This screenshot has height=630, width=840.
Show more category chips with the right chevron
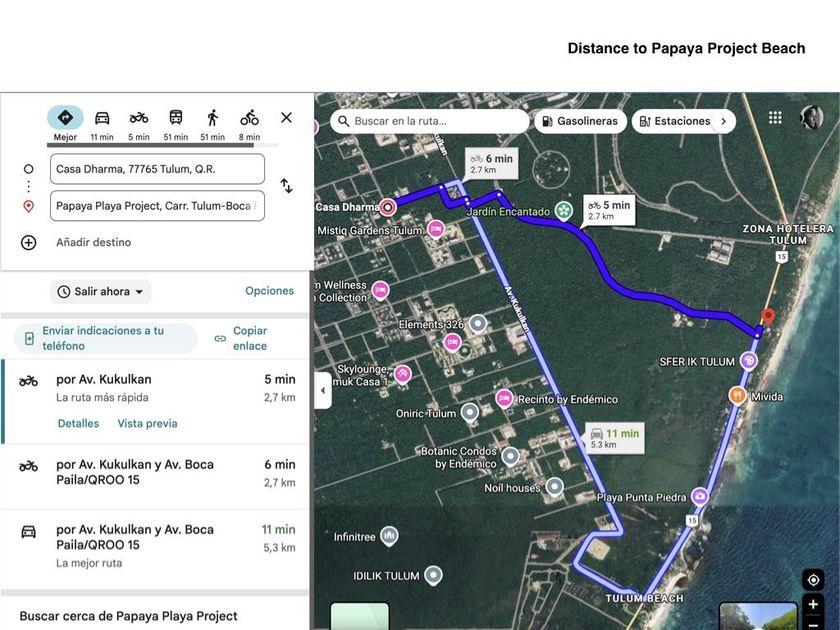(724, 121)
